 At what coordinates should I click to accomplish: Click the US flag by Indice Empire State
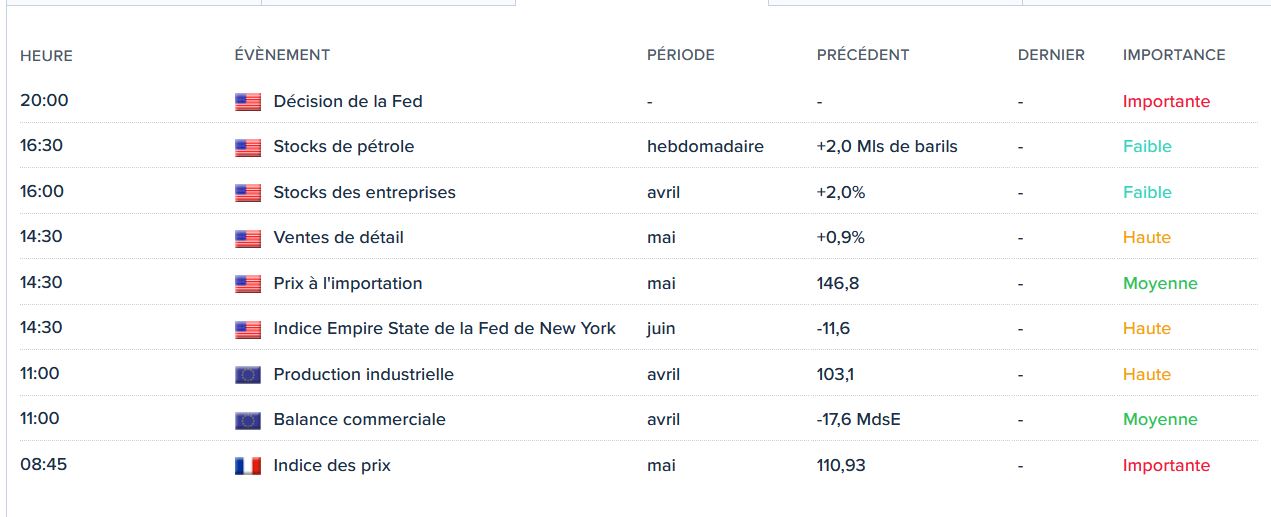coord(247,329)
